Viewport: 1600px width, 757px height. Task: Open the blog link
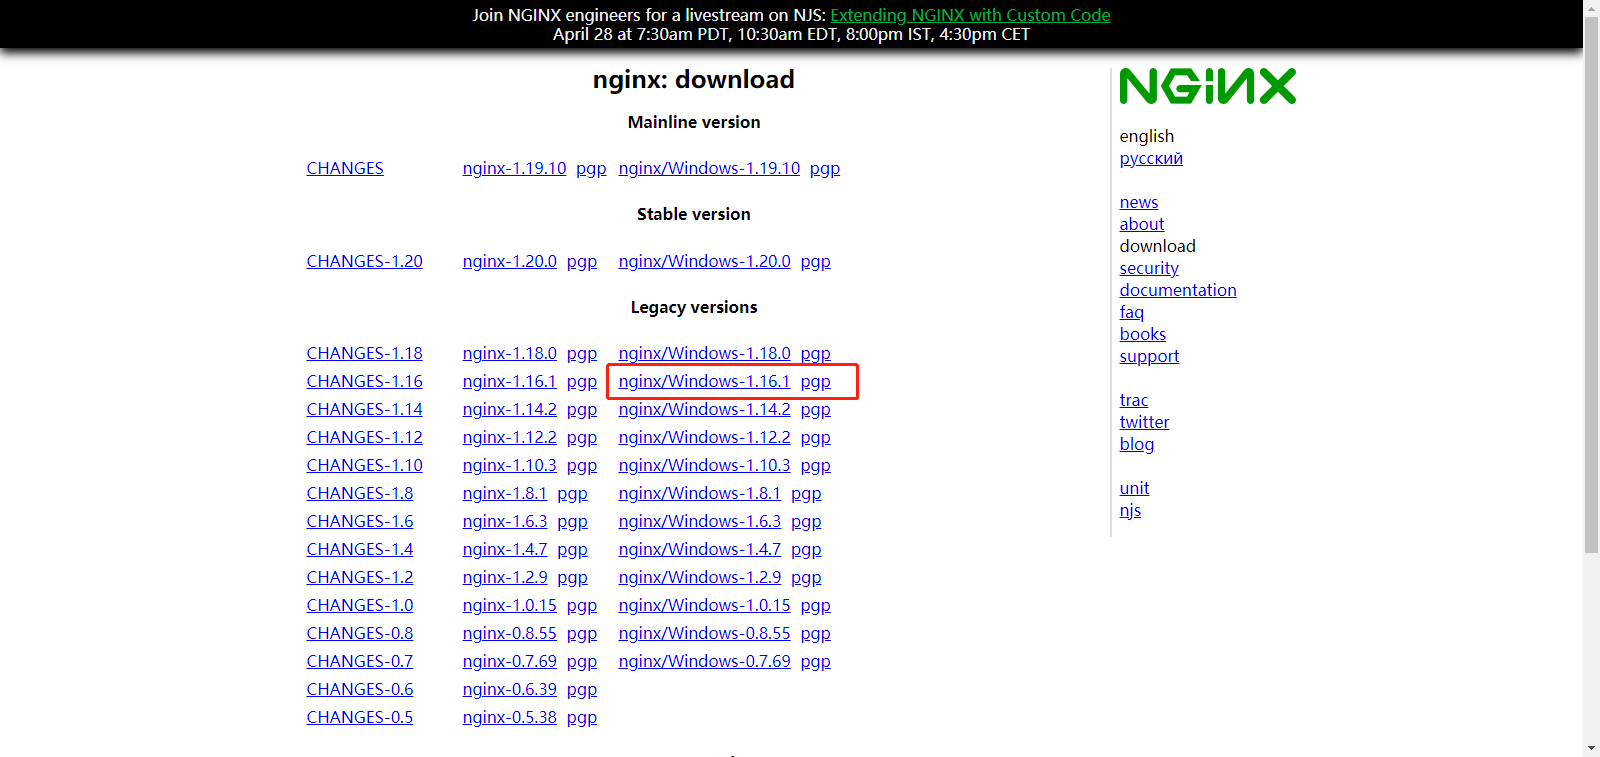(1137, 444)
